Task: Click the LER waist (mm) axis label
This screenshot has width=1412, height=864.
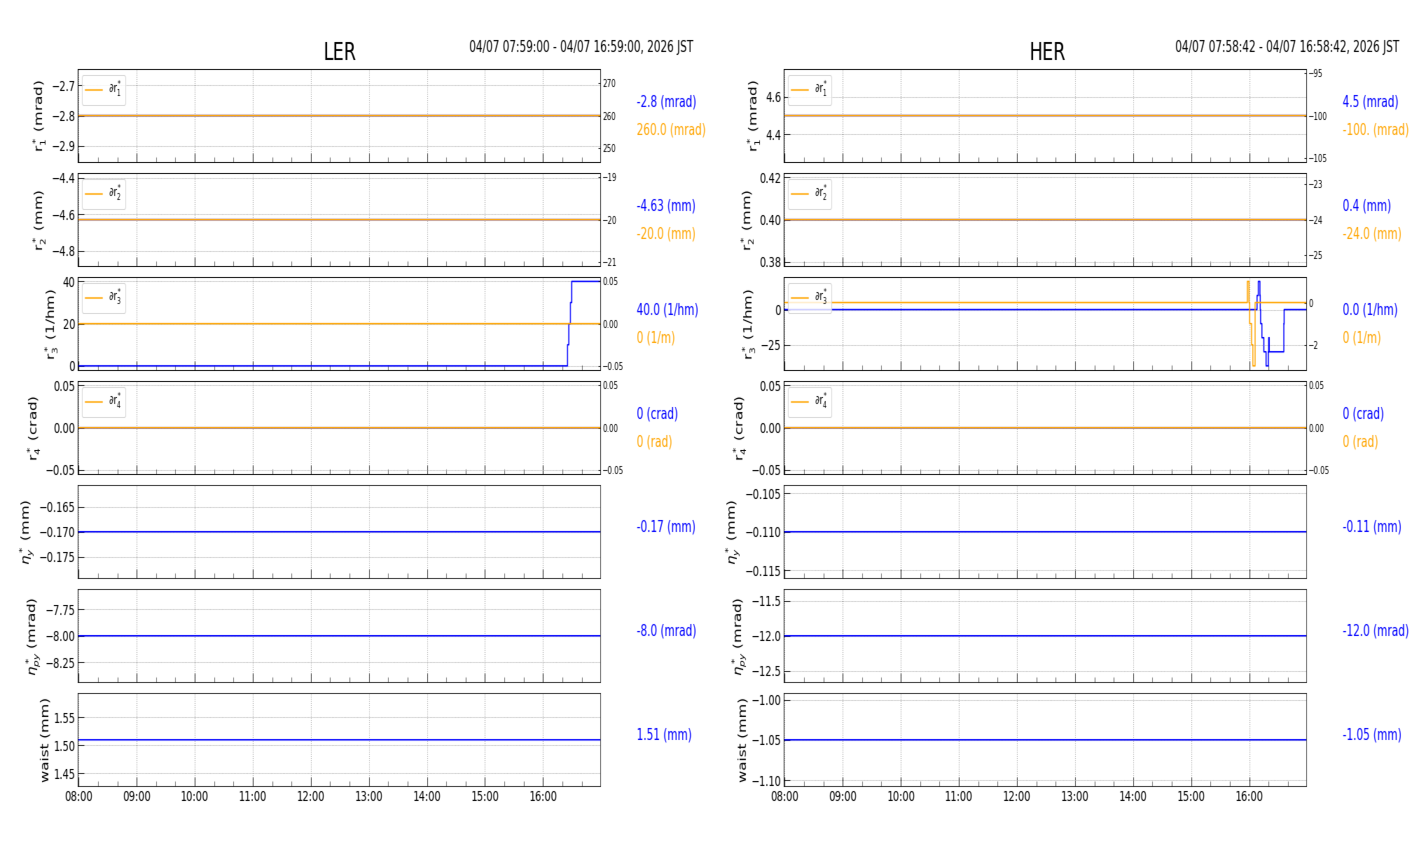Action: [x=44, y=740]
